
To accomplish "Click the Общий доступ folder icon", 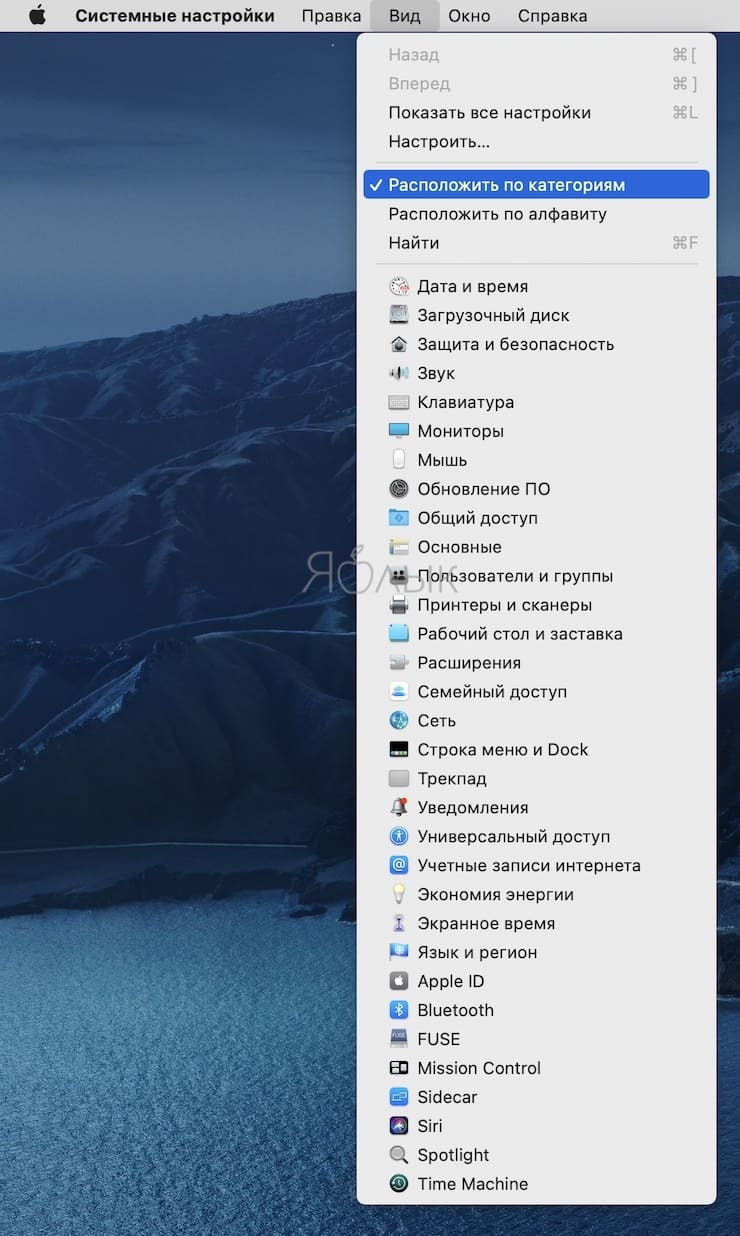I will tap(399, 518).
